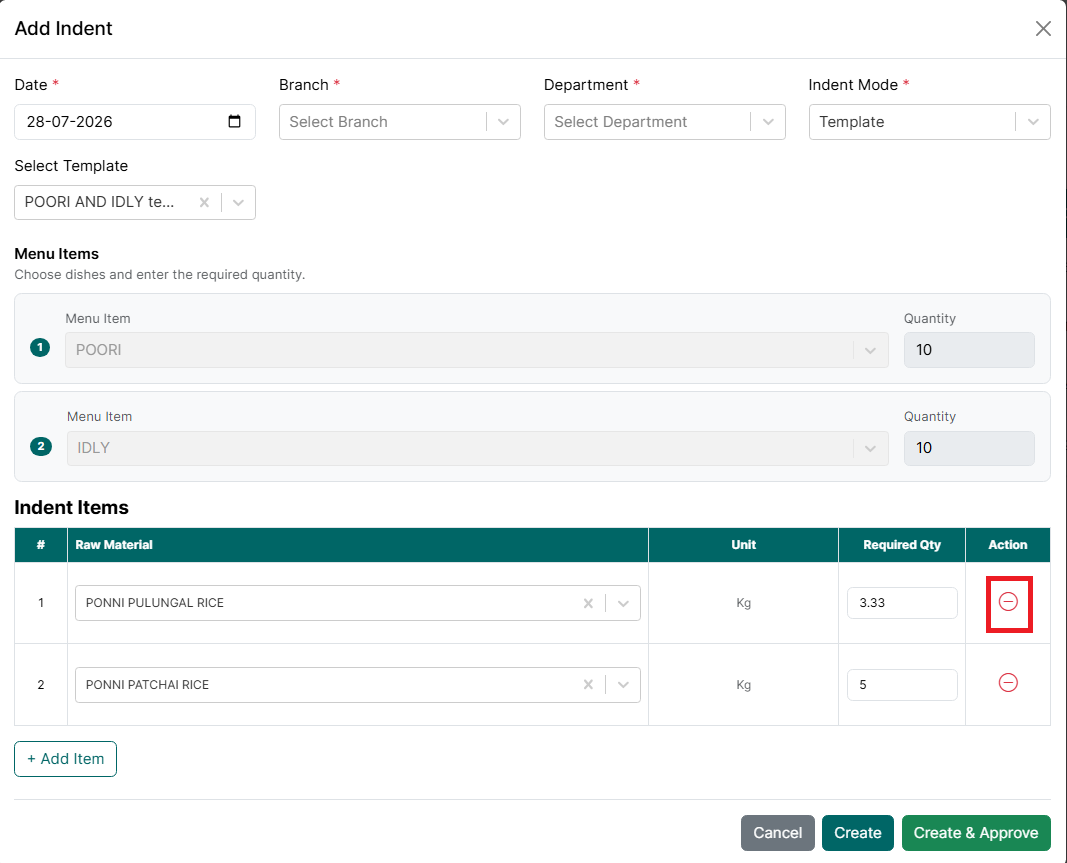Clear the POORI AND IDLY template selection
1067x863 pixels.
point(204,202)
